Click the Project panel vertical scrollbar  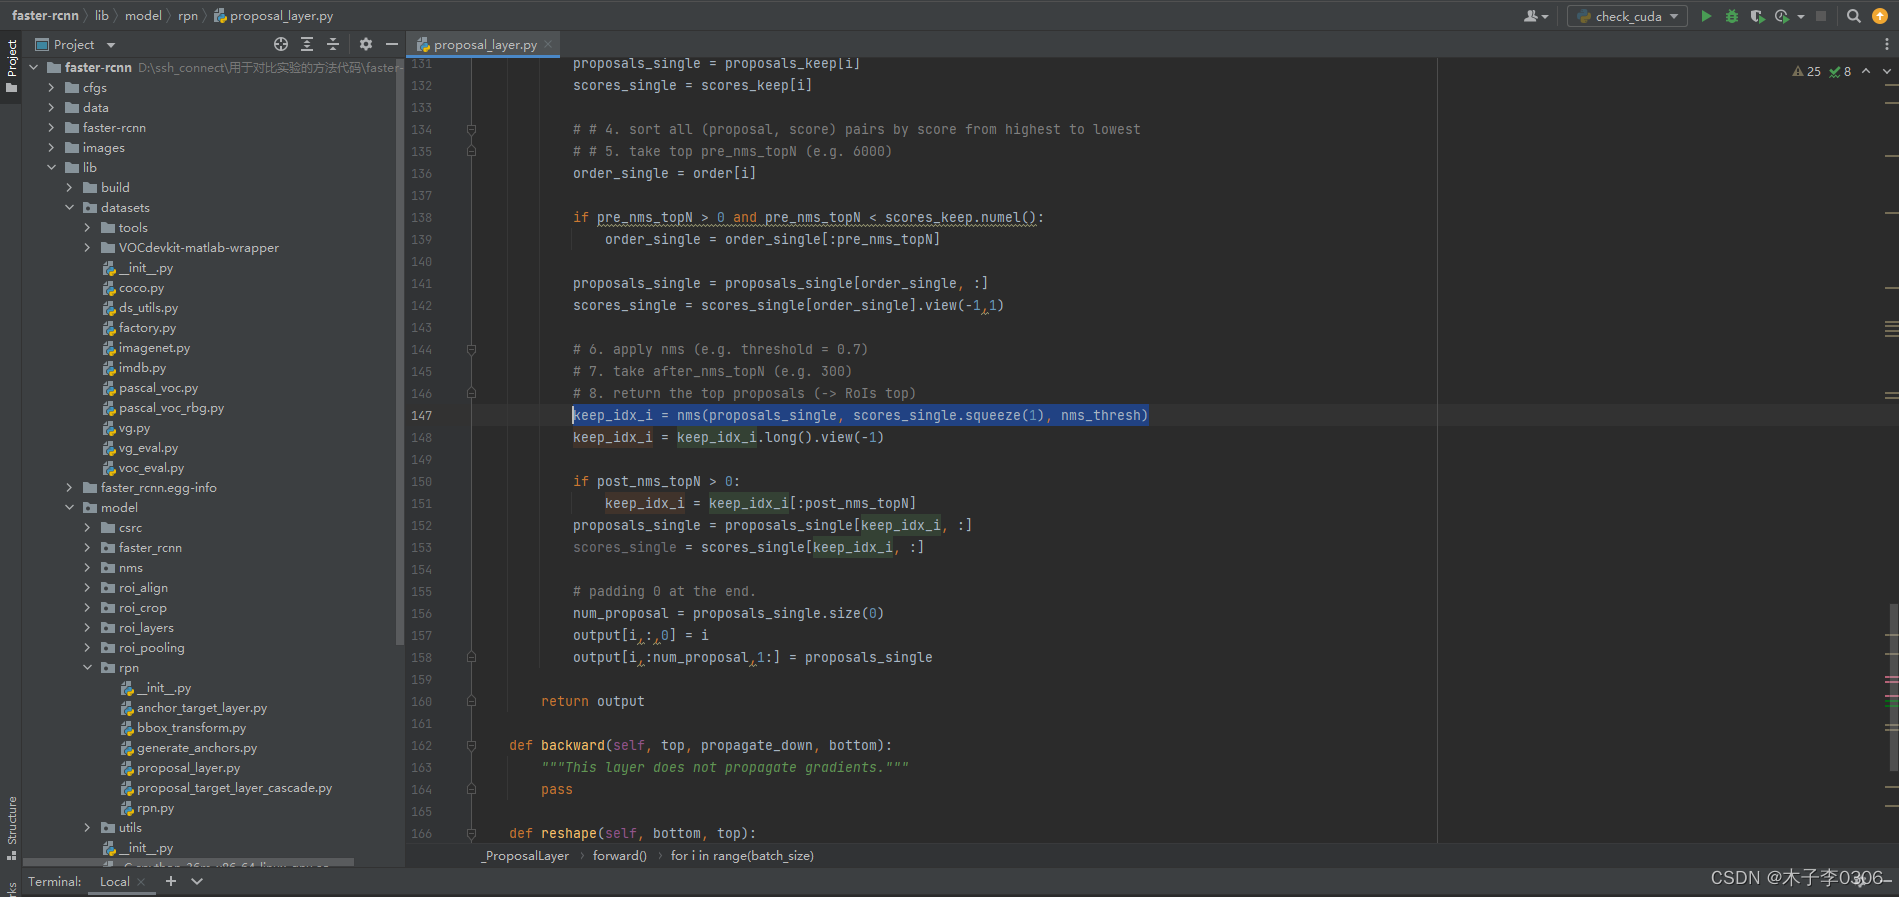(400, 350)
